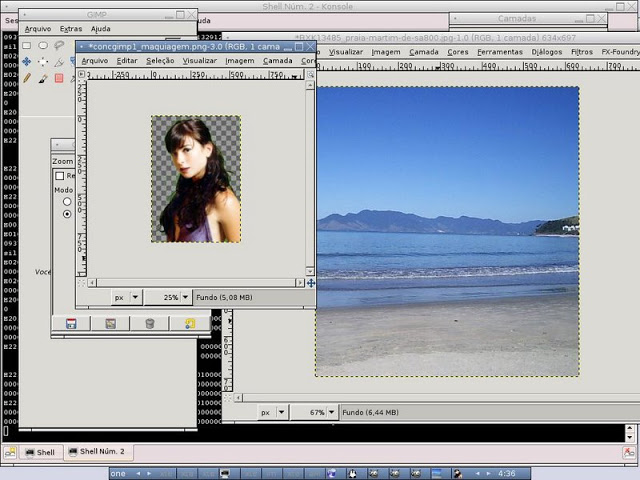The width and height of the screenshot is (640, 480).
Task: Open Extras menu in GIMP toolbox
Action: tap(71, 29)
